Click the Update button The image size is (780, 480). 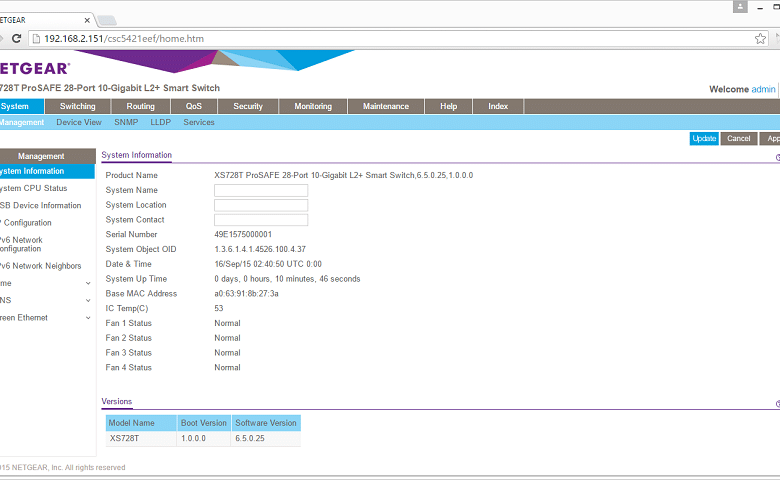pos(704,138)
